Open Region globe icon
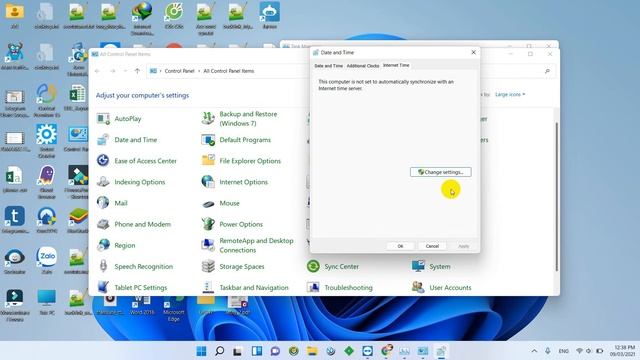 pyautogui.click(x=103, y=245)
